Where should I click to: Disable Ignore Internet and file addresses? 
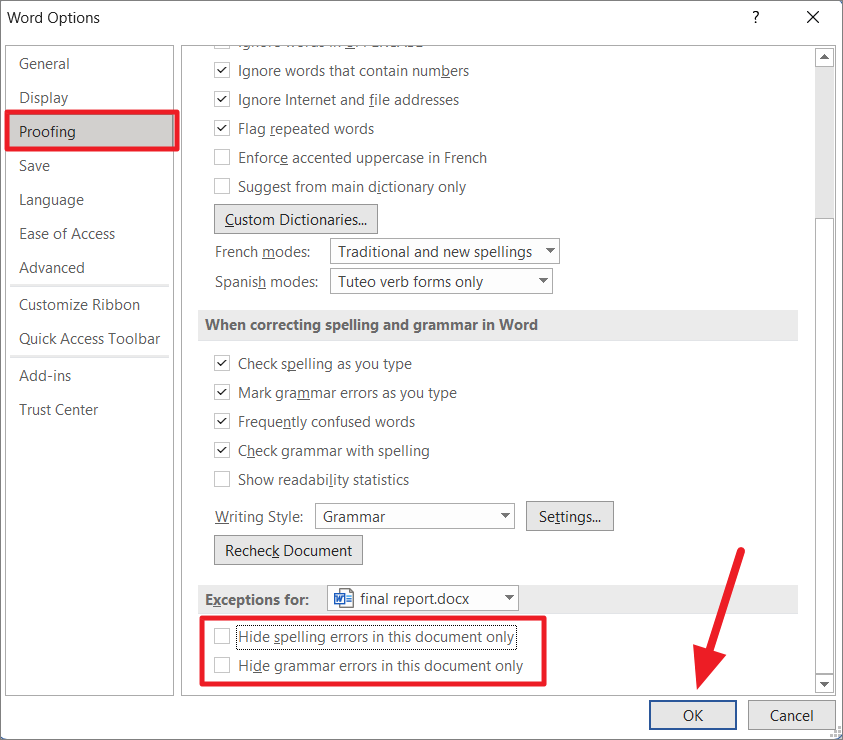pos(222,99)
